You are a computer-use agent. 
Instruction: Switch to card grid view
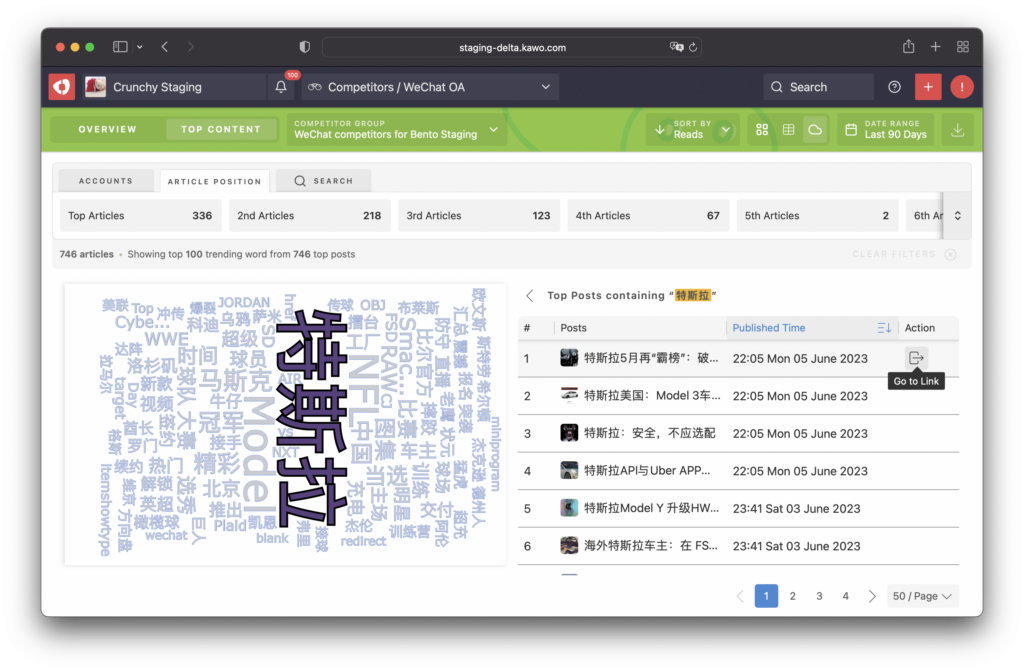tap(761, 129)
